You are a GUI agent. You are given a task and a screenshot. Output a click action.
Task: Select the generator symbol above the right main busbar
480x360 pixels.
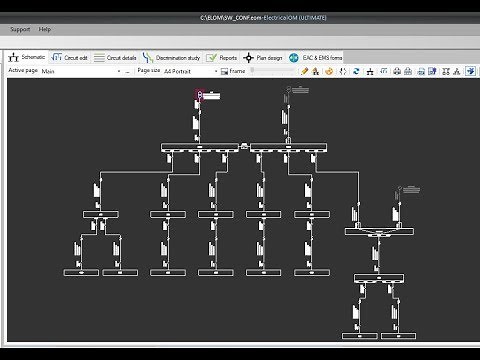[x=288, y=89]
